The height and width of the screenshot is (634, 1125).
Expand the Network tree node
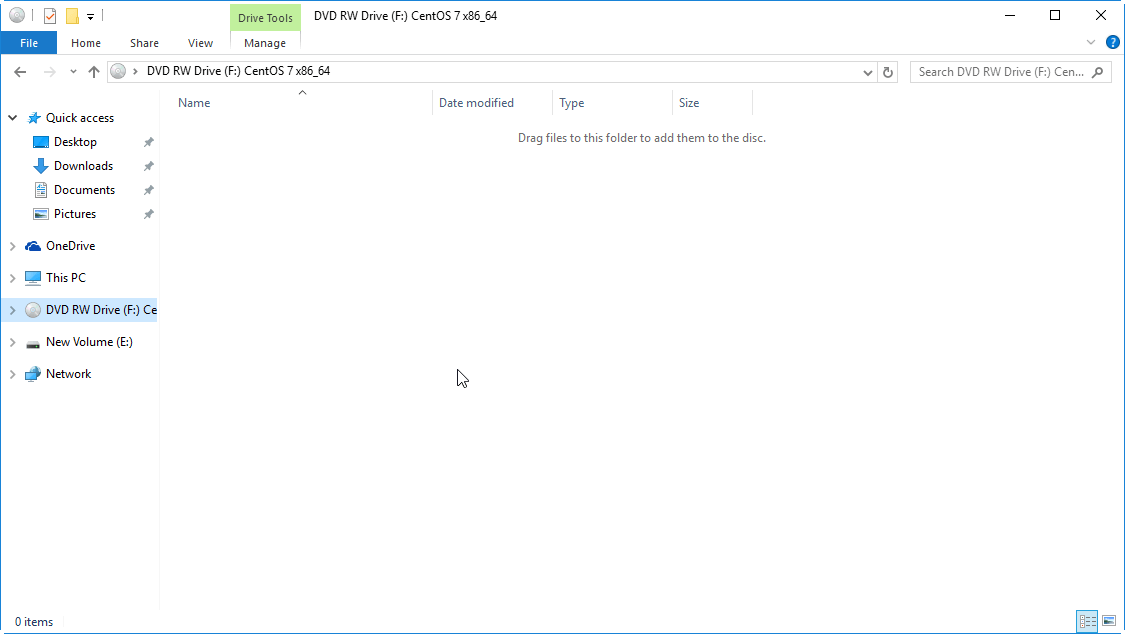tap(13, 374)
